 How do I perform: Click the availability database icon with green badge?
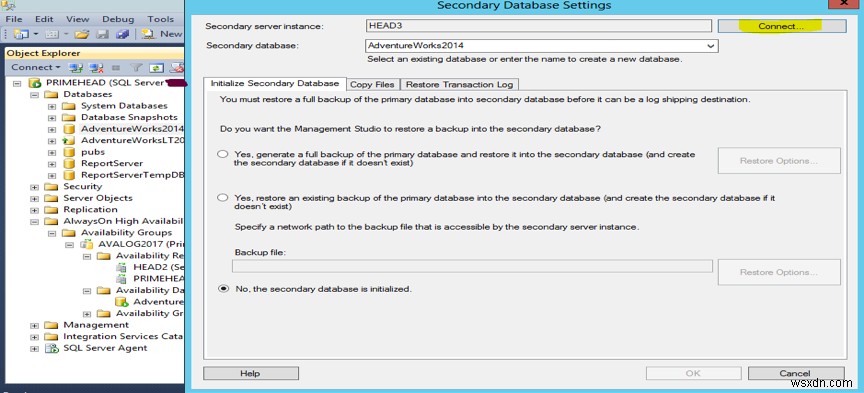pyautogui.click(x=122, y=302)
